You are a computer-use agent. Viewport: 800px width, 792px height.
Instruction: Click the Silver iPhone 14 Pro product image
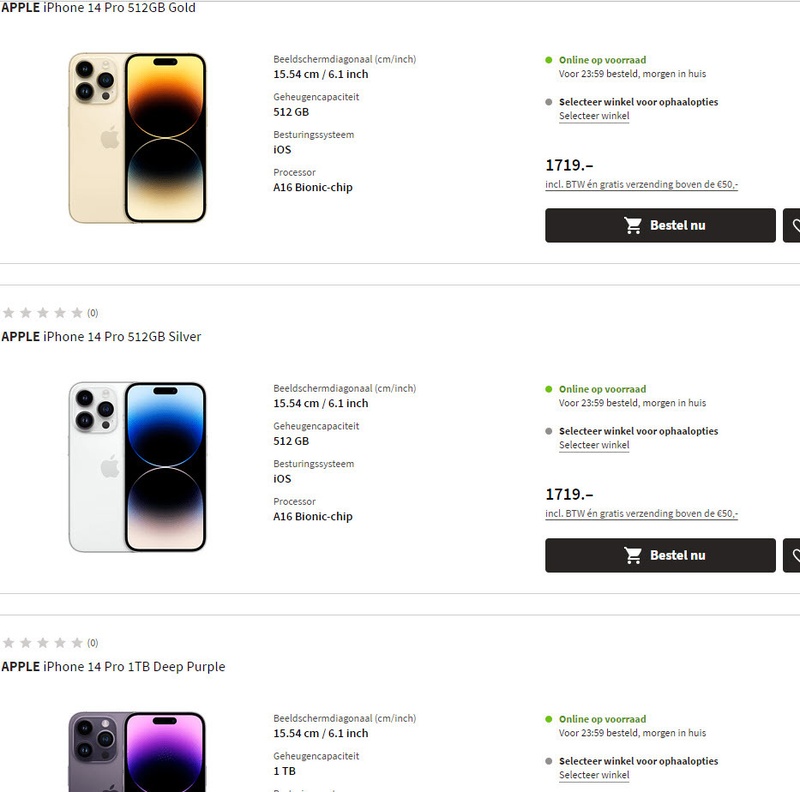[x=137, y=467]
